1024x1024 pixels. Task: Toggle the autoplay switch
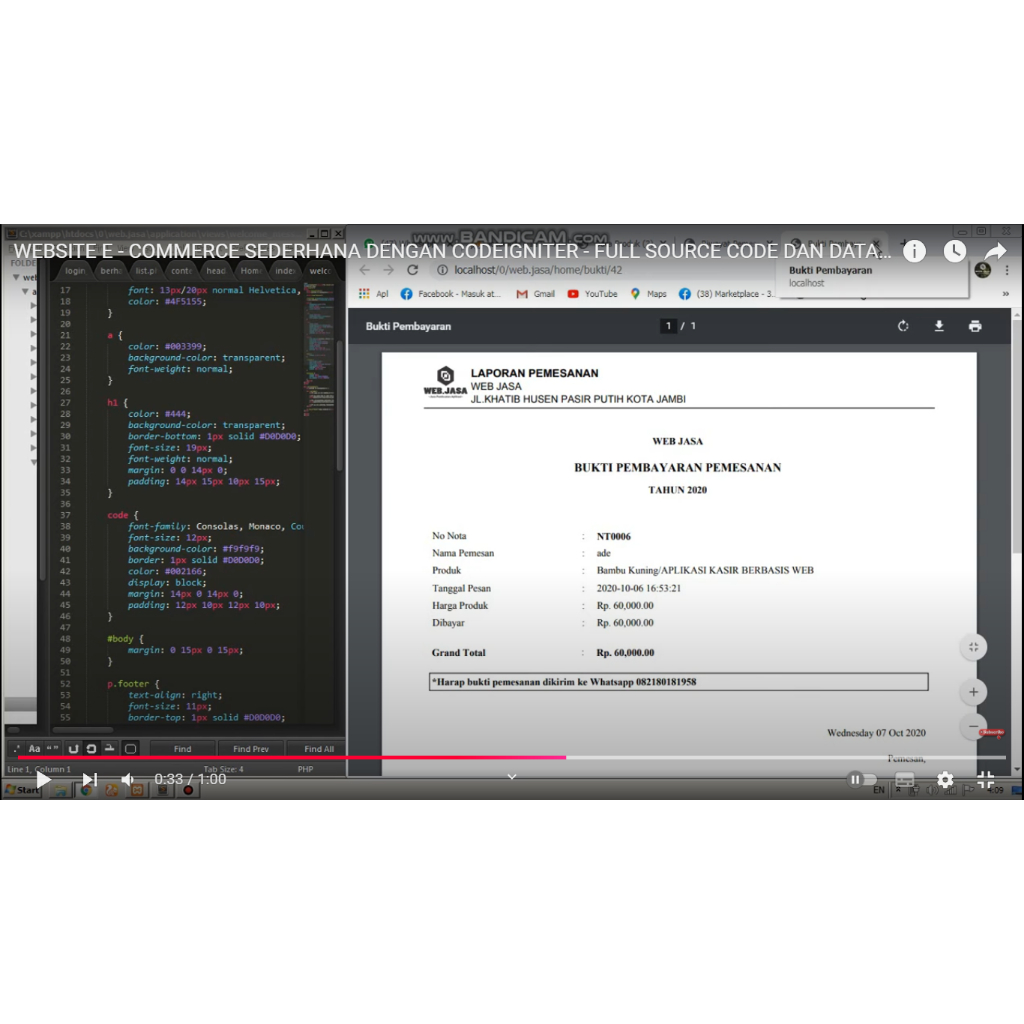pyautogui.click(x=861, y=779)
